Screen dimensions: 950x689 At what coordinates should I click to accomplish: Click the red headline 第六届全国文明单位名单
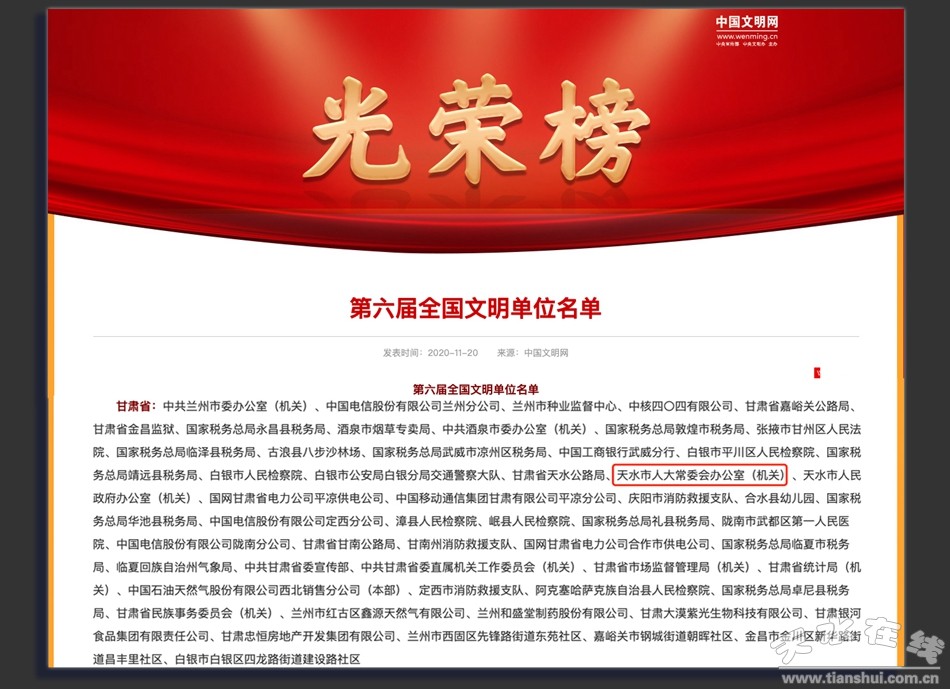click(x=475, y=307)
